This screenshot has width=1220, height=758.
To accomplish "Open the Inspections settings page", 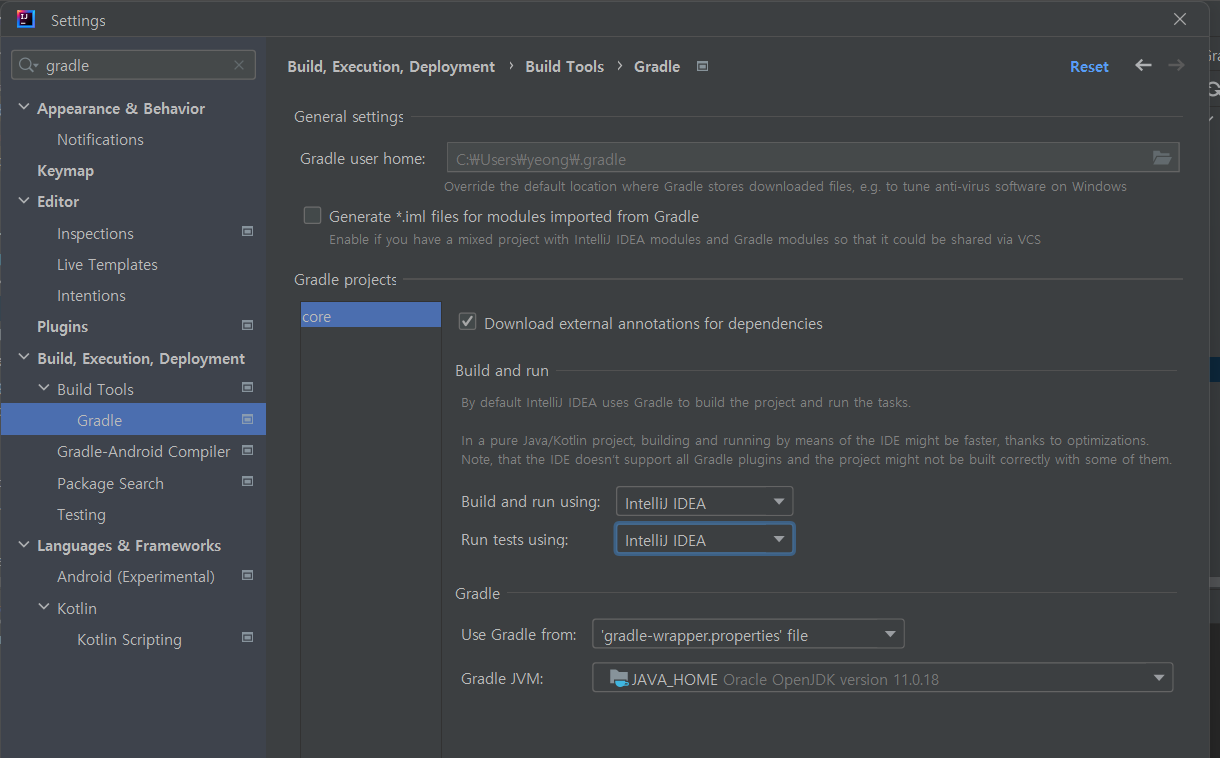I will tap(95, 234).
